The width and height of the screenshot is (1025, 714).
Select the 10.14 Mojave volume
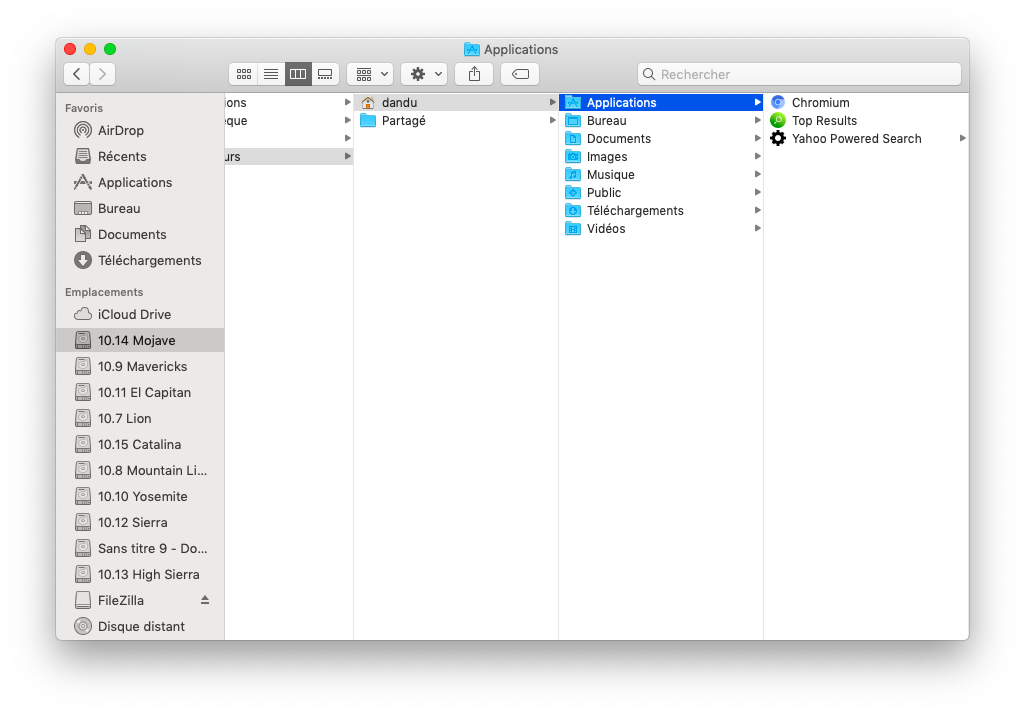140,340
